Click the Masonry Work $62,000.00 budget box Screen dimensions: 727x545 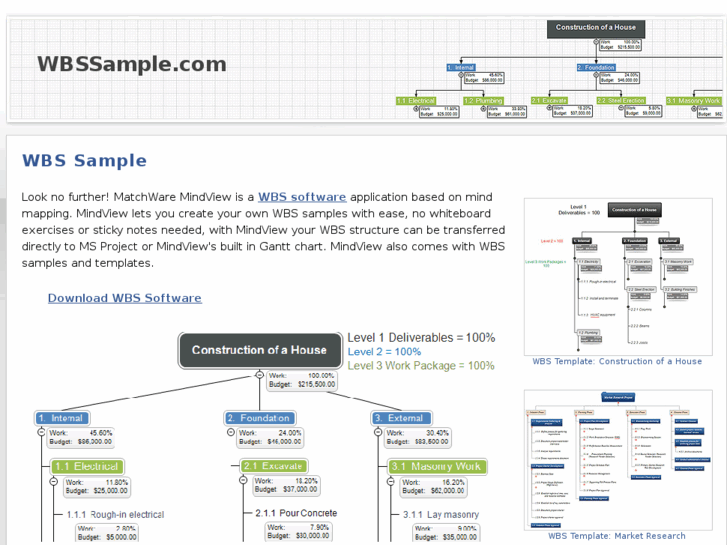tap(433, 487)
